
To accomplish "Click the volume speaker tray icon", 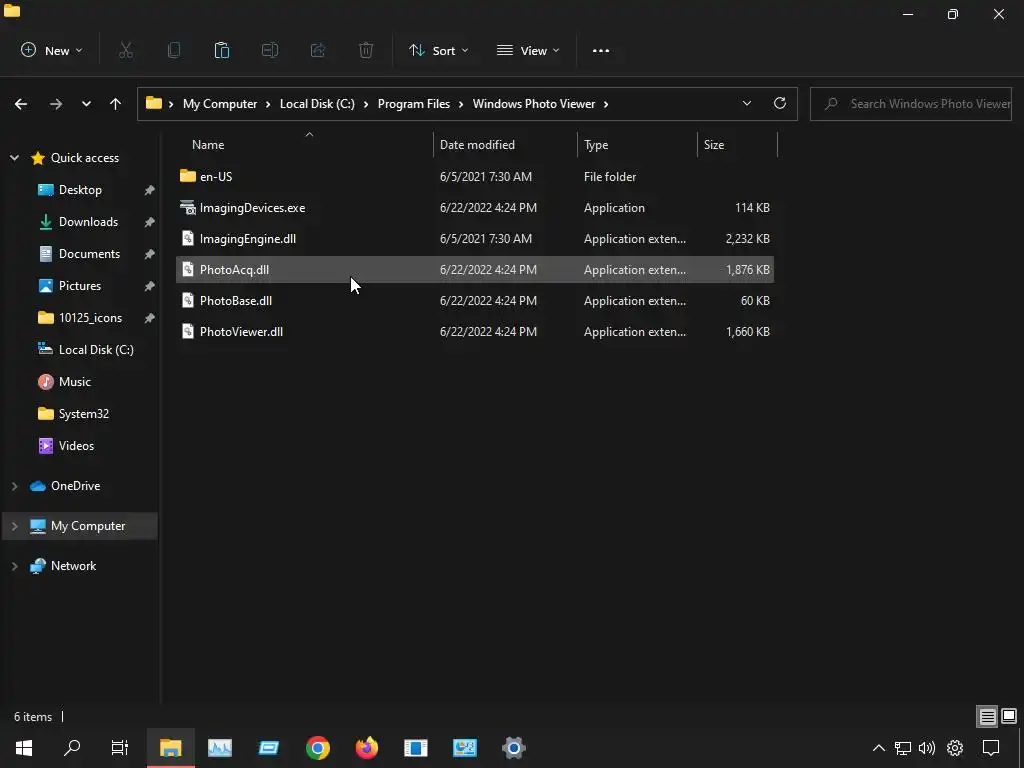I will 927,748.
